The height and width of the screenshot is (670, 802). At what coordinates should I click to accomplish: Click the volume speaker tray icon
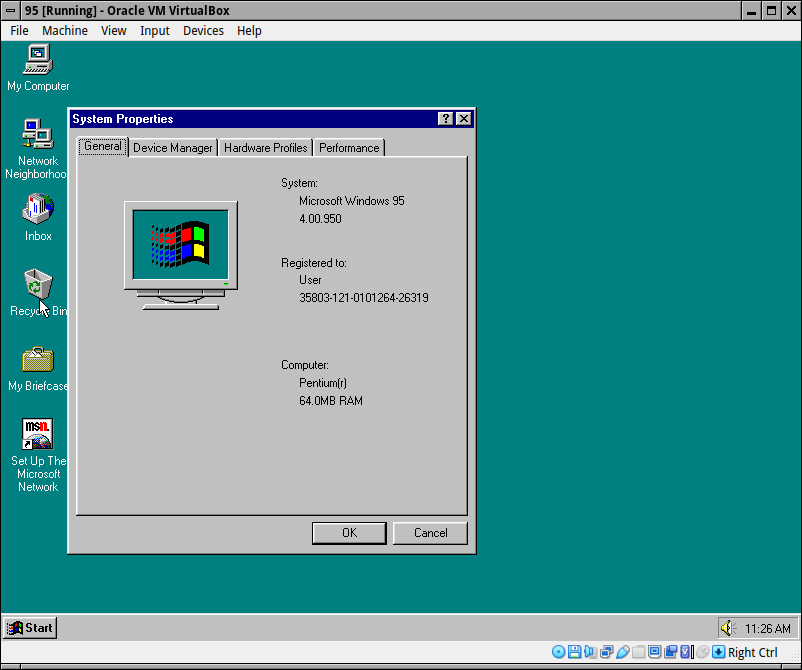(x=728, y=628)
